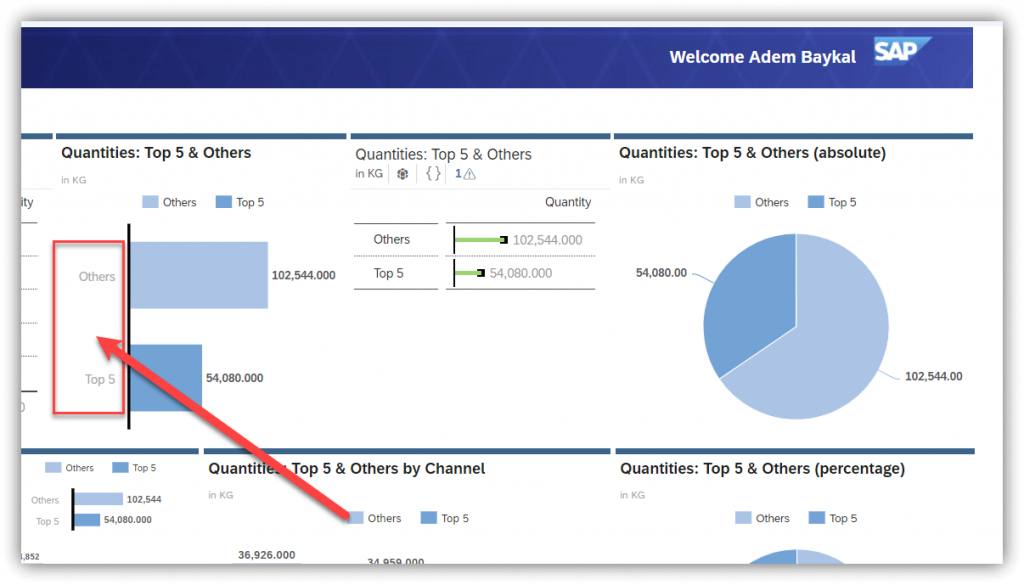
Task: Click the Others axis label in bar chart
Action: (x=97, y=277)
